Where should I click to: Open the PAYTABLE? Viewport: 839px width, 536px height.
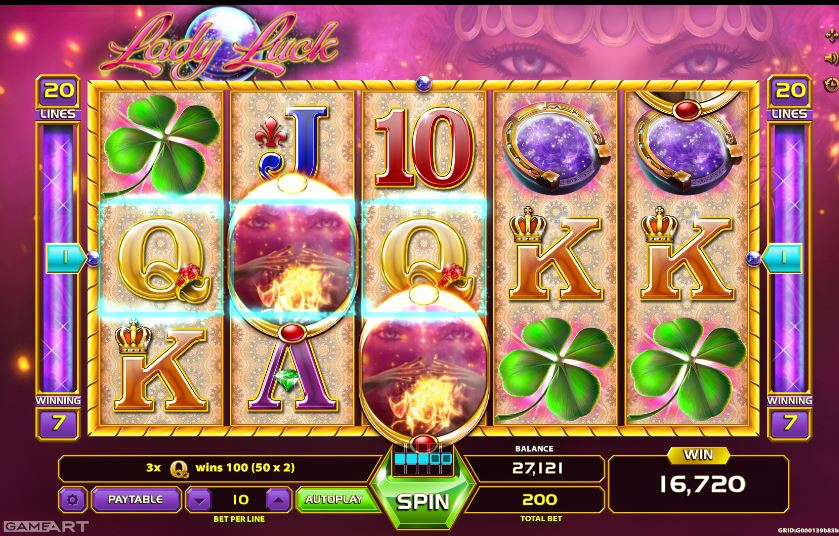coord(136,500)
